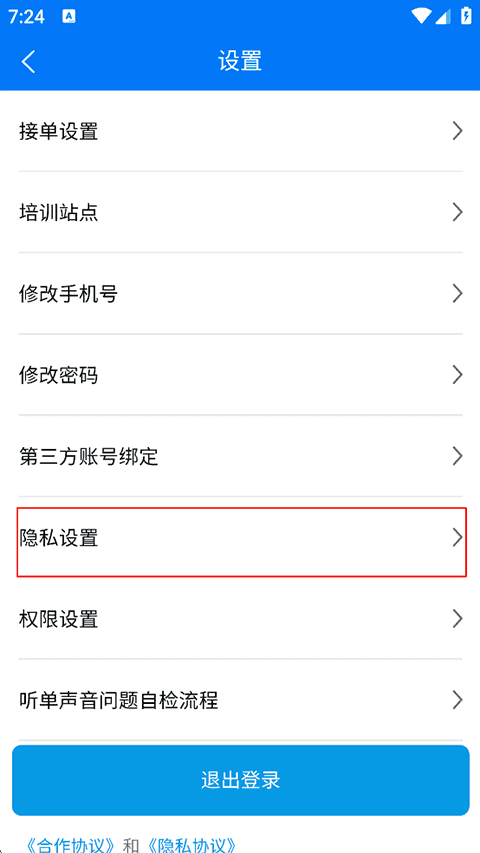Tap the 培训站点 label
Viewport: 480px width, 853px height.
coord(58,213)
